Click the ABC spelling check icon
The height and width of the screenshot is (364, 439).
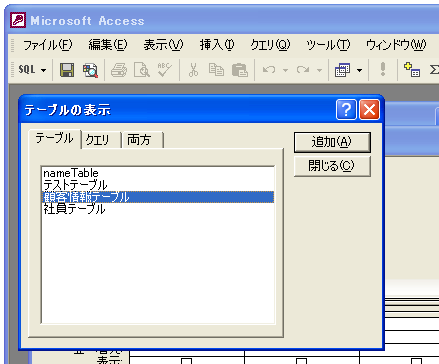[165, 70]
